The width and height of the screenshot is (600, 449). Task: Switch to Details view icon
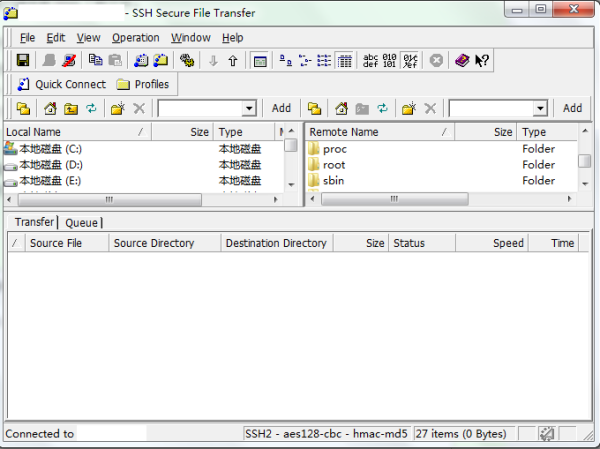pos(344,60)
